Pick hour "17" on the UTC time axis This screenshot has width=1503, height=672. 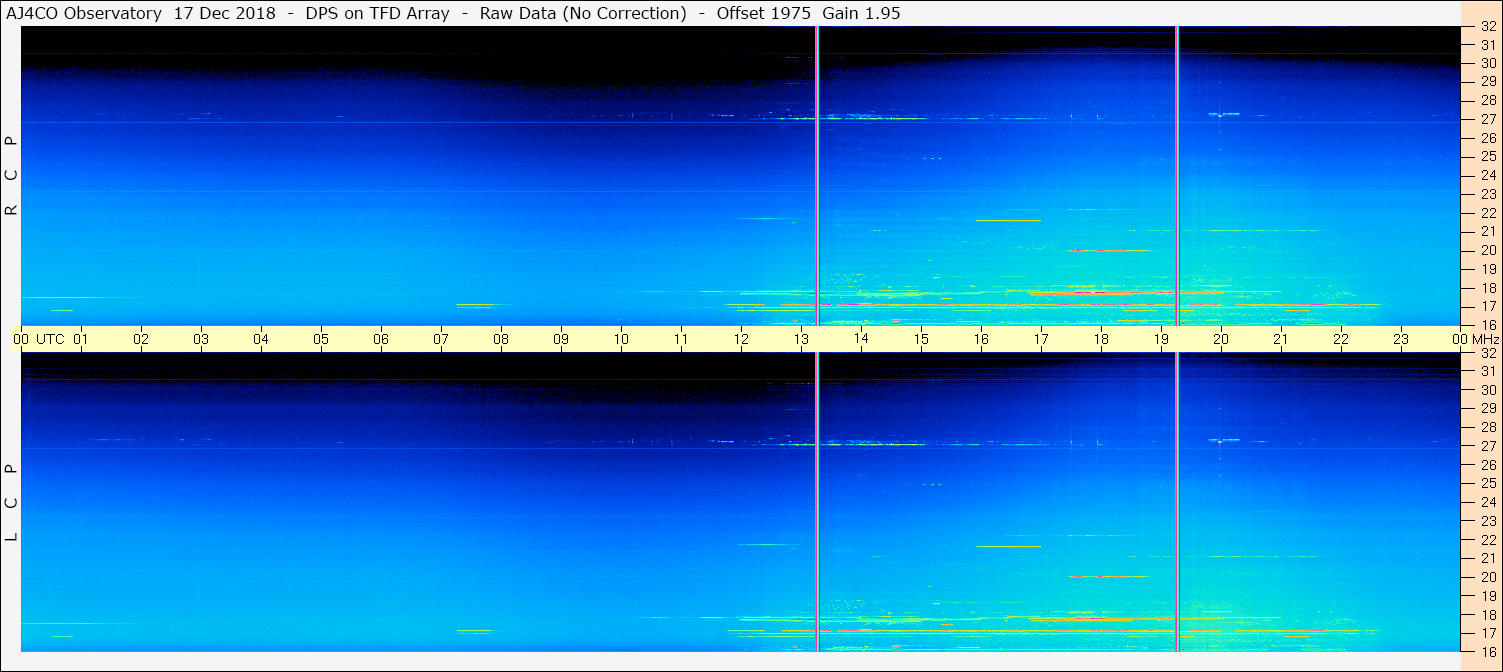[1041, 339]
